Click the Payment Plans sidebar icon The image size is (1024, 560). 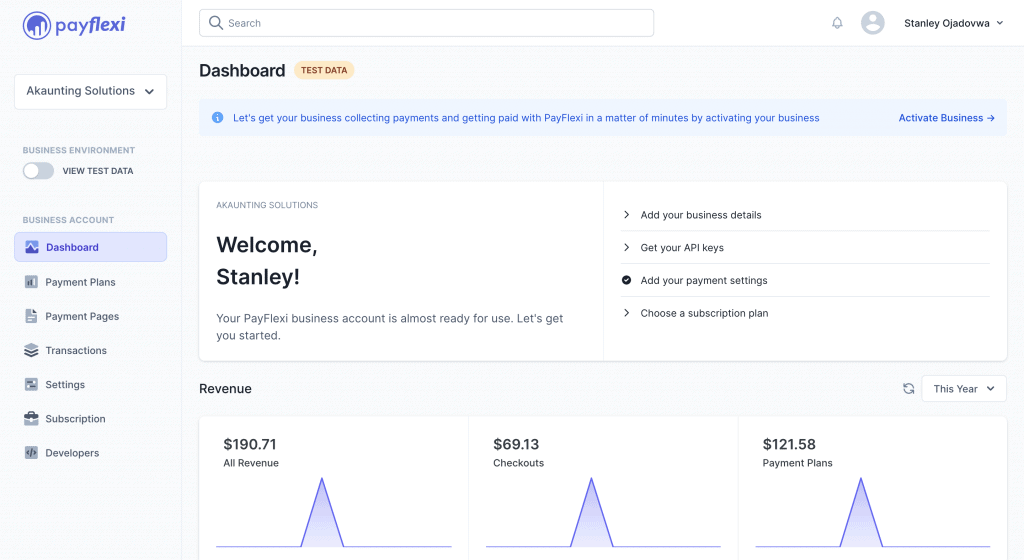click(31, 282)
